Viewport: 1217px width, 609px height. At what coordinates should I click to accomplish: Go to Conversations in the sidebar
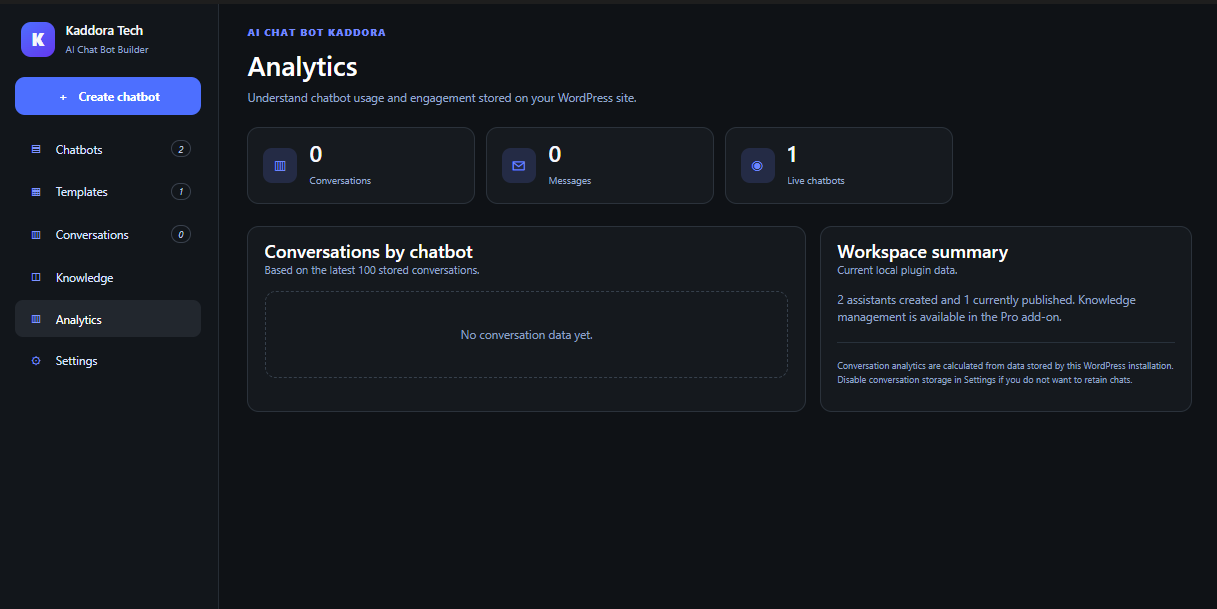[108, 235]
